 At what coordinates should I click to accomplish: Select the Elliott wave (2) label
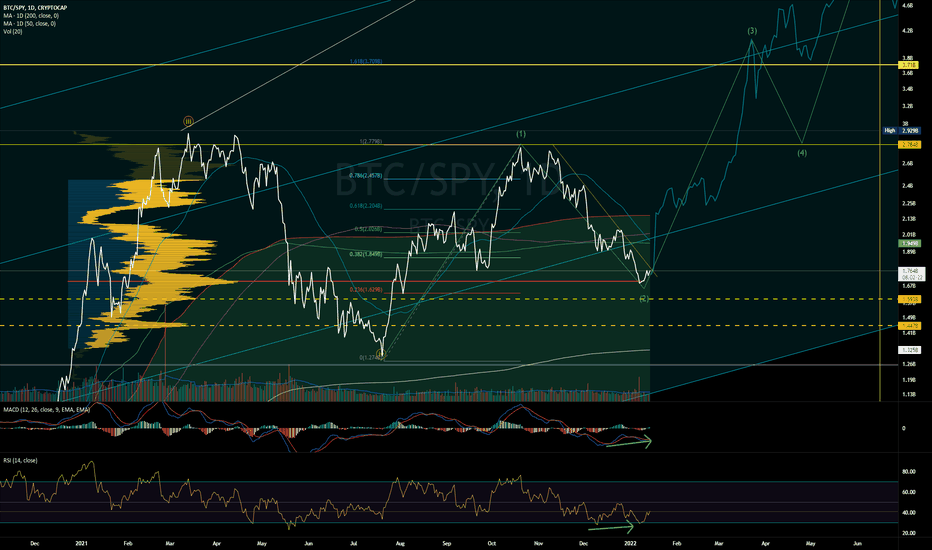tap(644, 298)
